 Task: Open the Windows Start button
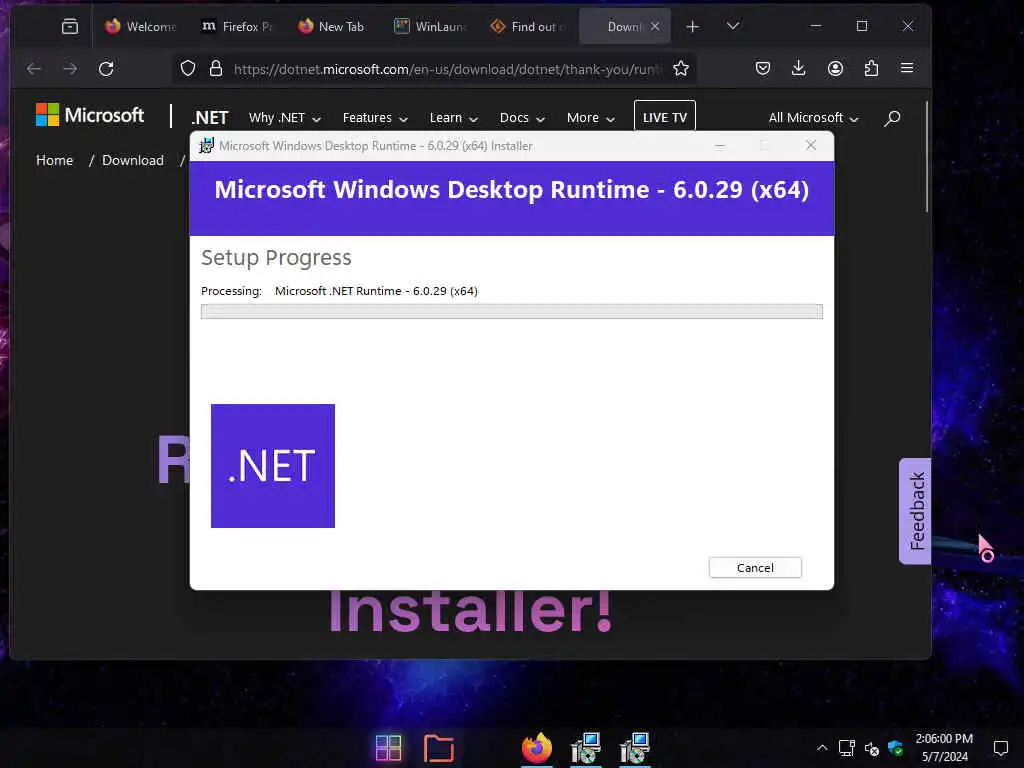[x=389, y=748]
